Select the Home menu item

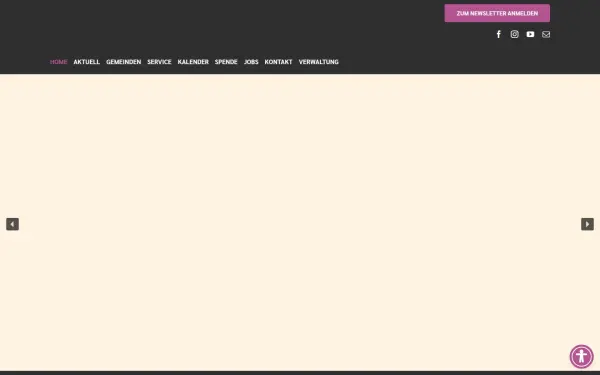tap(59, 62)
